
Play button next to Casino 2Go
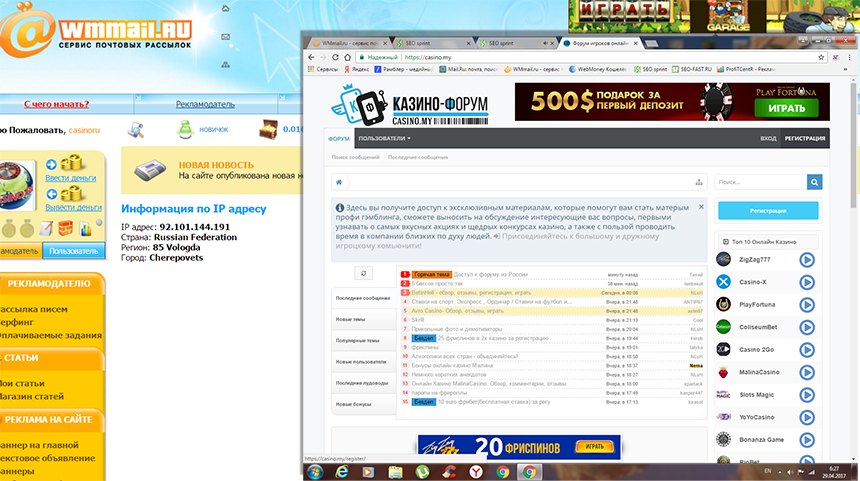807,350
